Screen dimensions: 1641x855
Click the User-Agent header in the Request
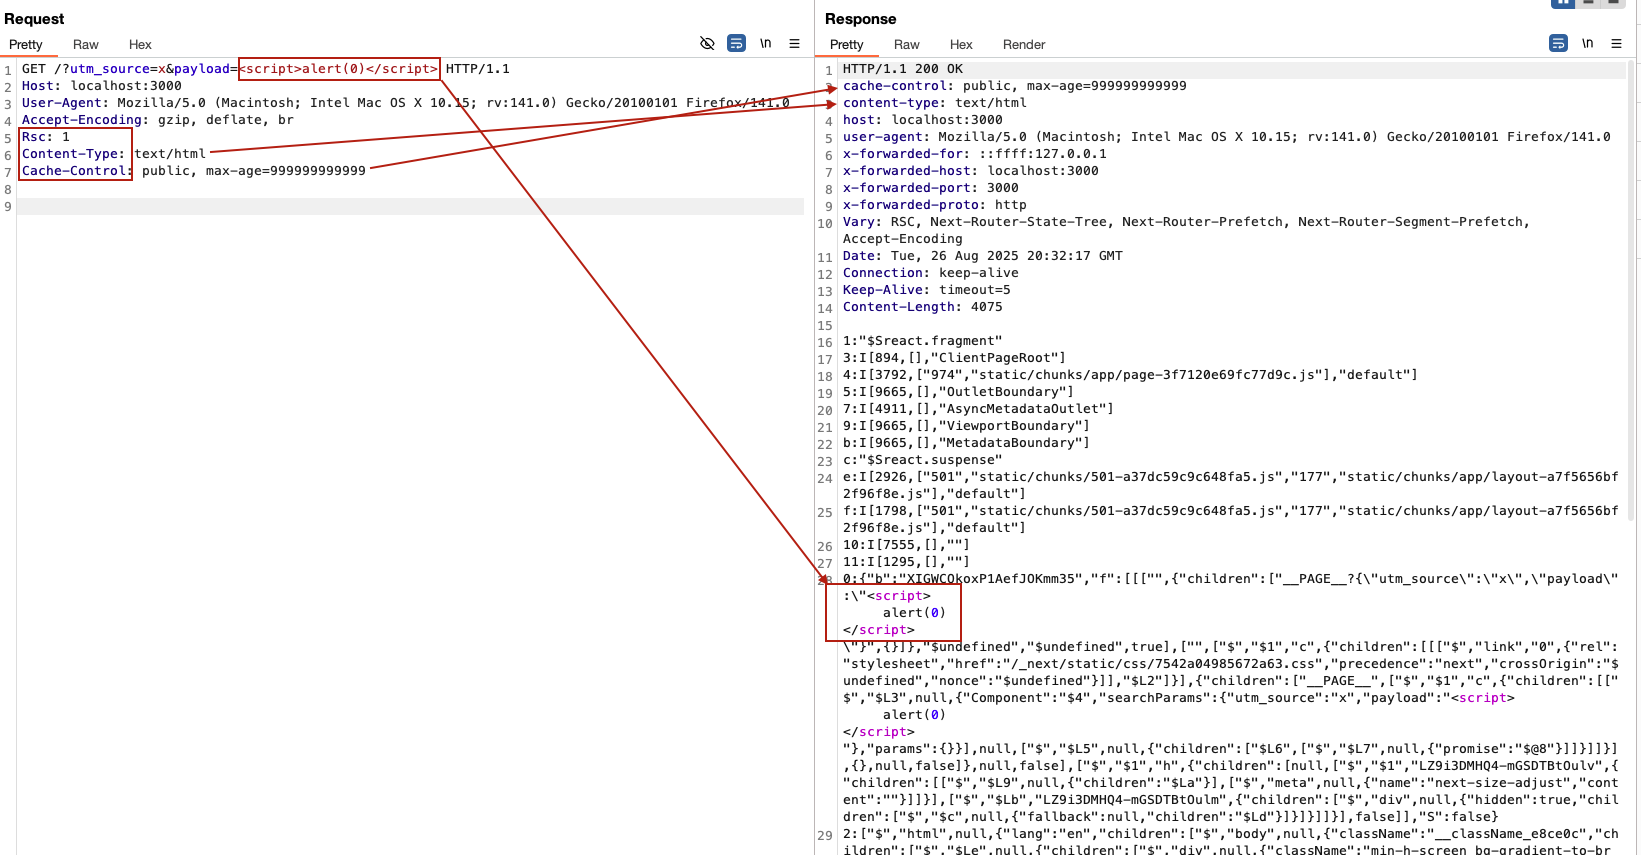click(x=406, y=103)
